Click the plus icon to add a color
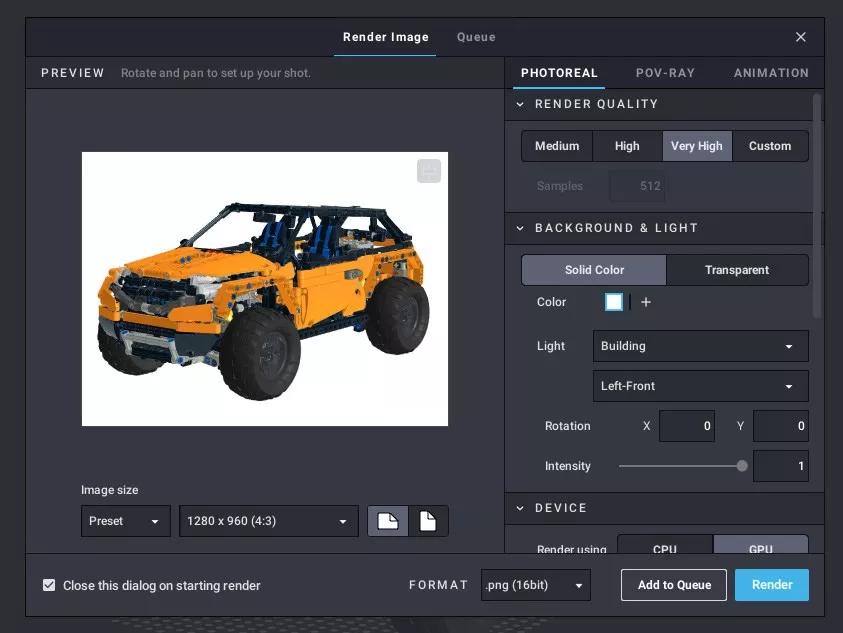This screenshot has height=633, width=843. tap(646, 302)
